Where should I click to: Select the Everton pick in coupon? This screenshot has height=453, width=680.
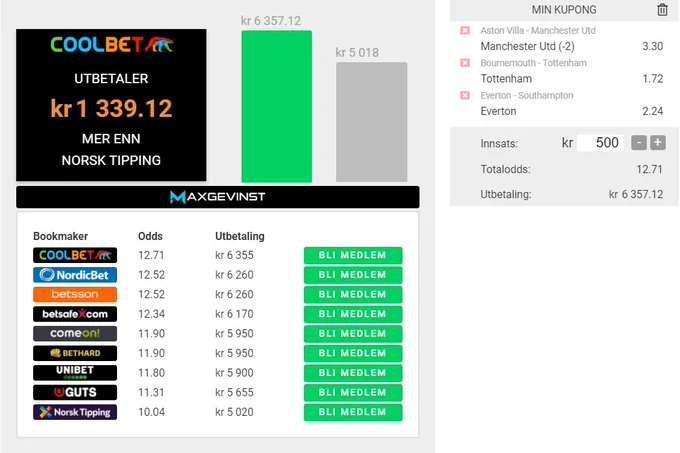(x=498, y=111)
